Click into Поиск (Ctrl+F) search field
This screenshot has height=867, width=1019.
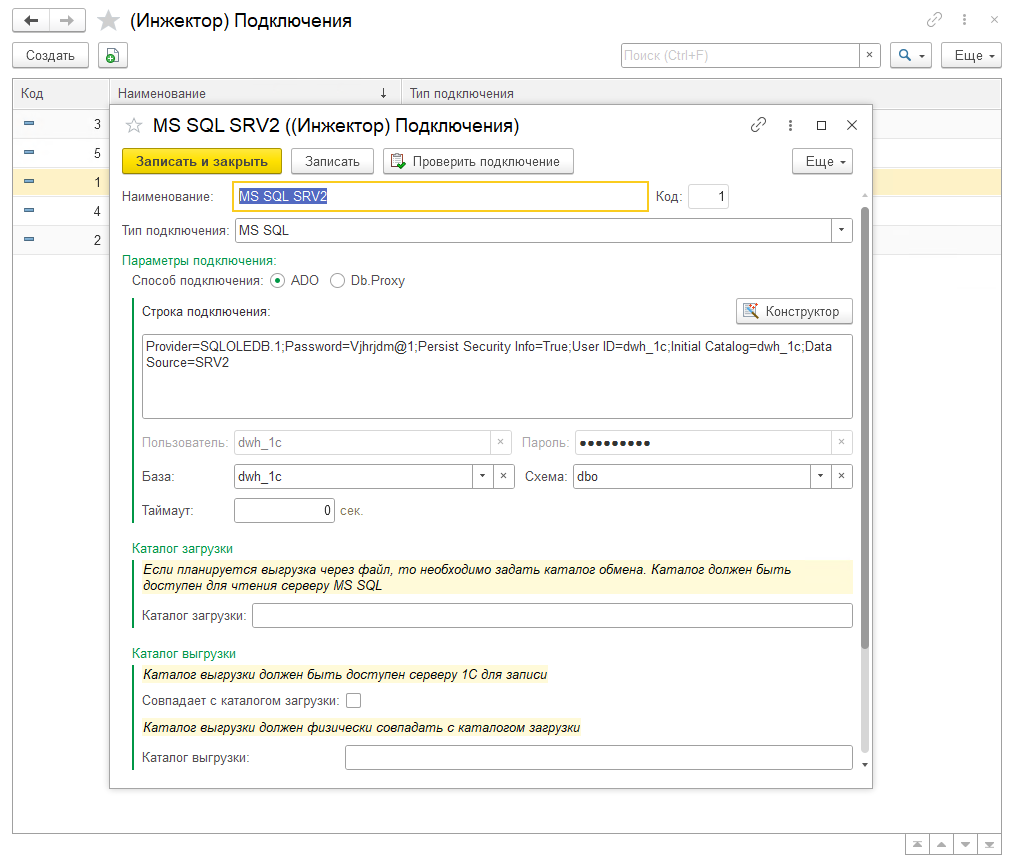coord(740,55)
